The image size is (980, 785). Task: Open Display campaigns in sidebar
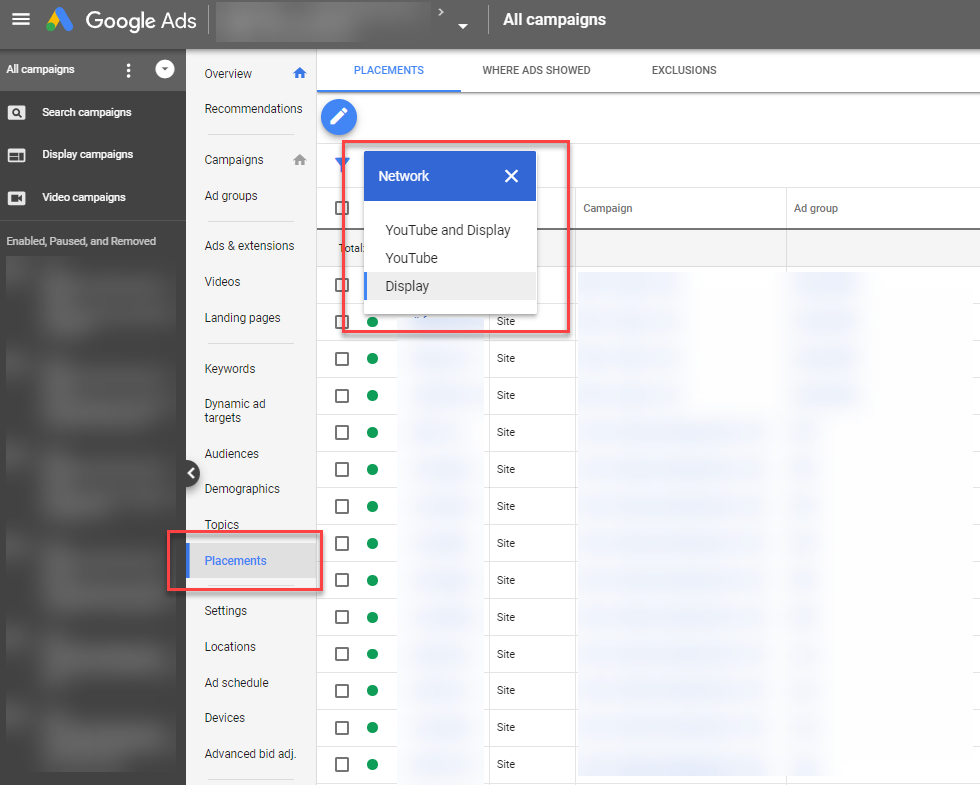(88, 154)
